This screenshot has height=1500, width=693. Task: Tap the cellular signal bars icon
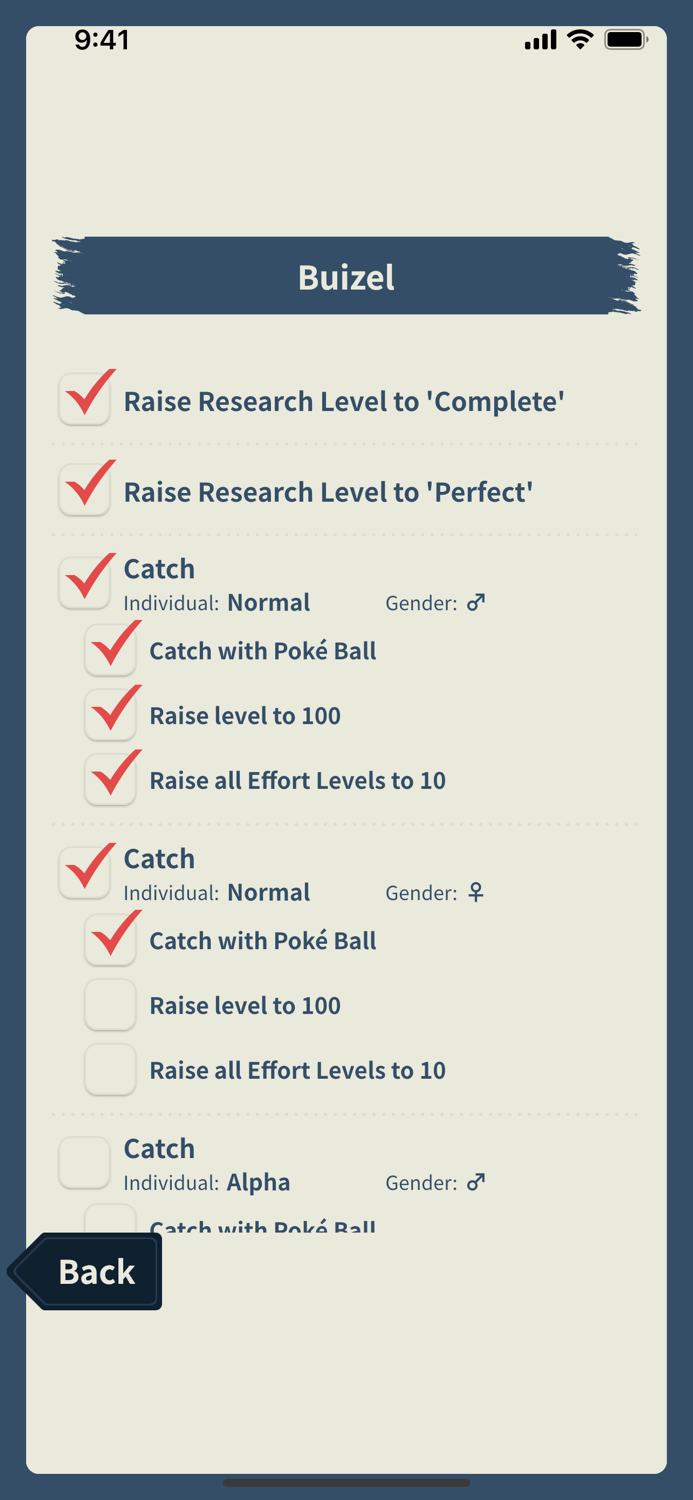click(x=541, y=40)
